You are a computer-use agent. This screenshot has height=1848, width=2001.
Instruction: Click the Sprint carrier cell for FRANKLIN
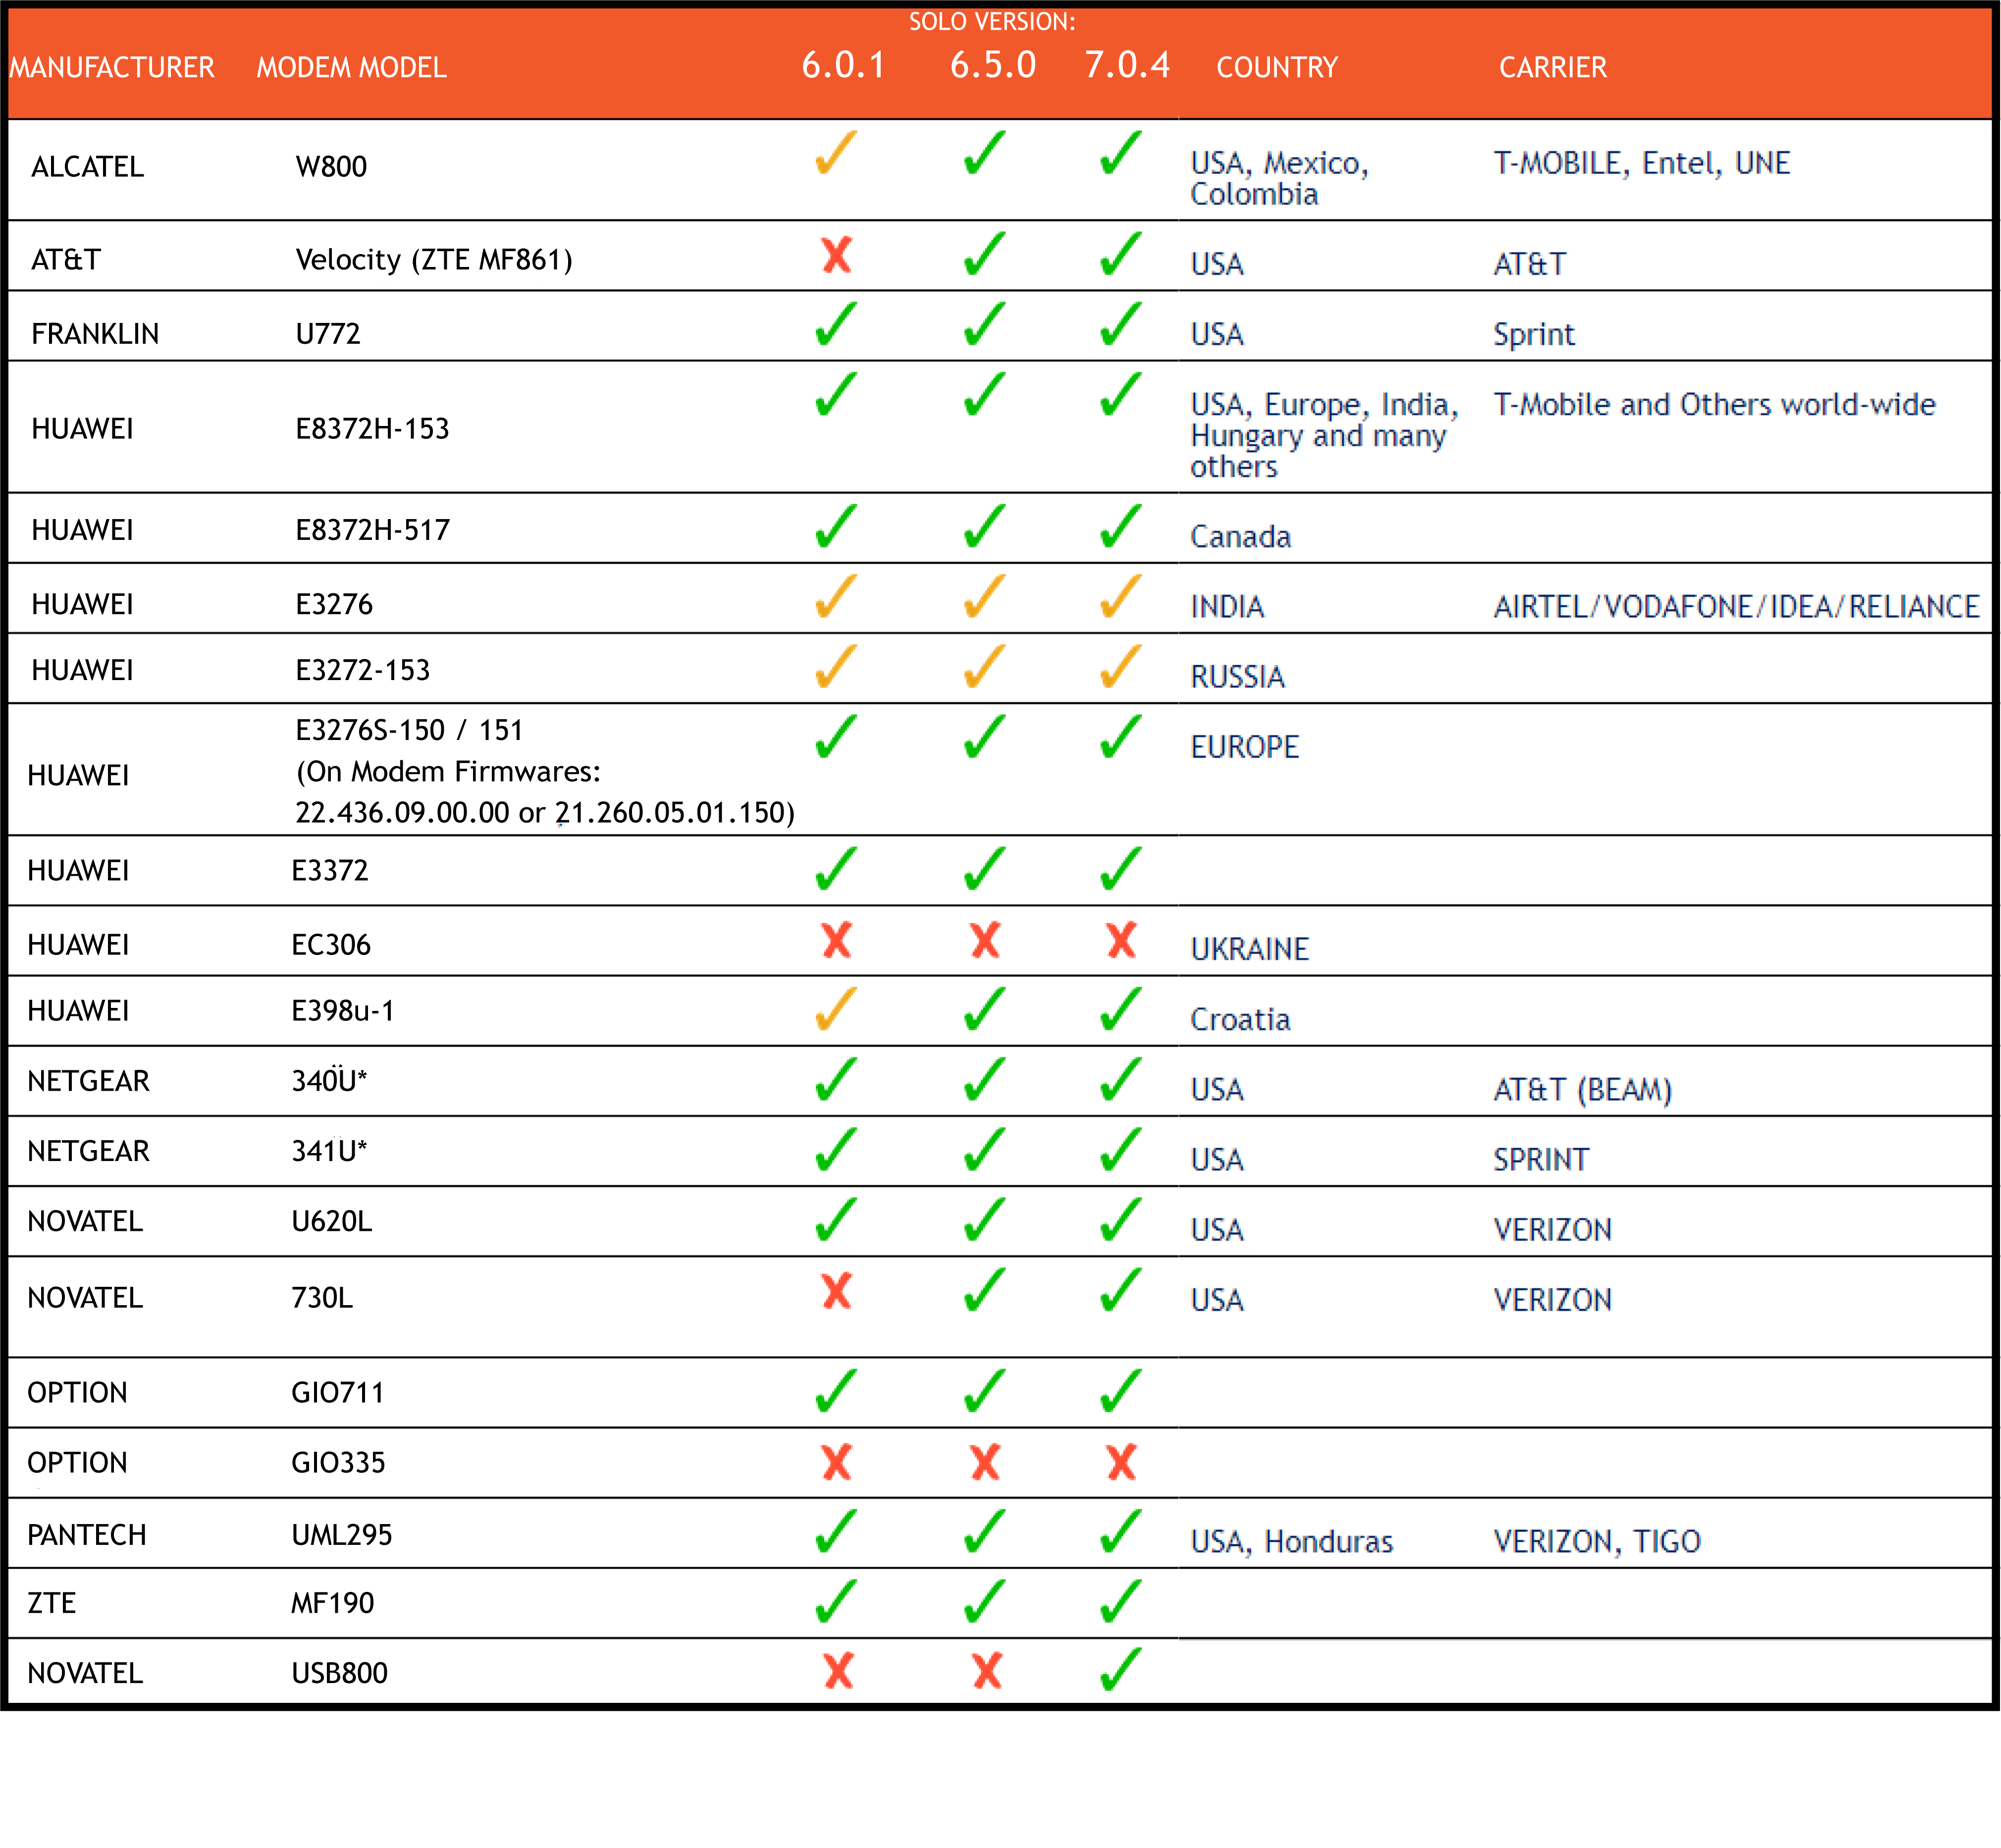tap(1533, 334)
